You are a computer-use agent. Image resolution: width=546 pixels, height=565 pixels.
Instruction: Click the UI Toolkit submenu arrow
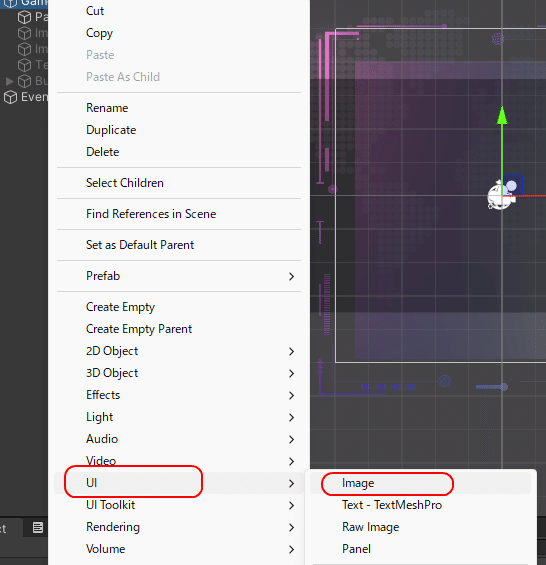[292, 506]
